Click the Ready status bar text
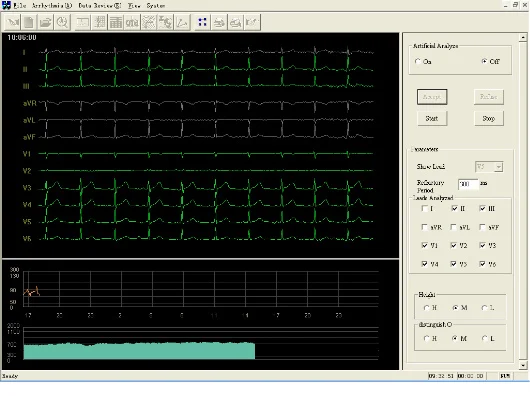 (10, 376)
